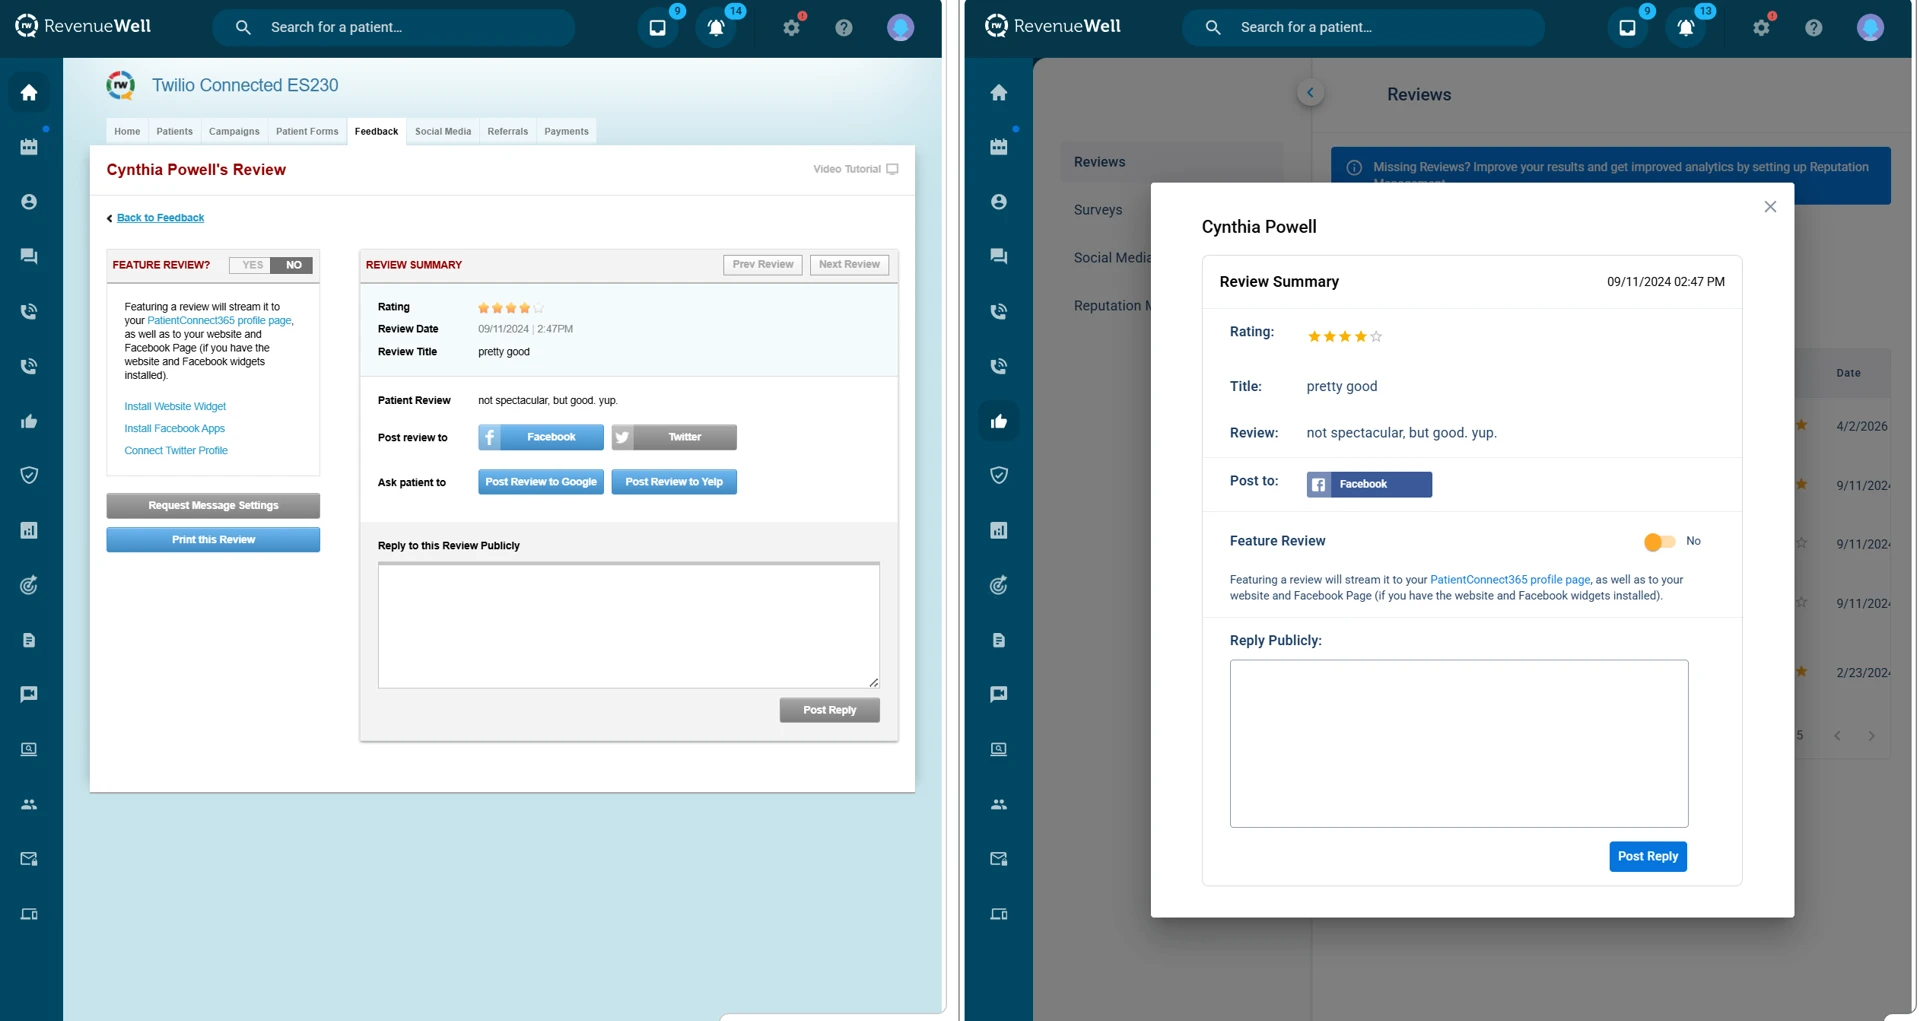
Task: Switch to the Social Media tab
Action: click(442, 131)
